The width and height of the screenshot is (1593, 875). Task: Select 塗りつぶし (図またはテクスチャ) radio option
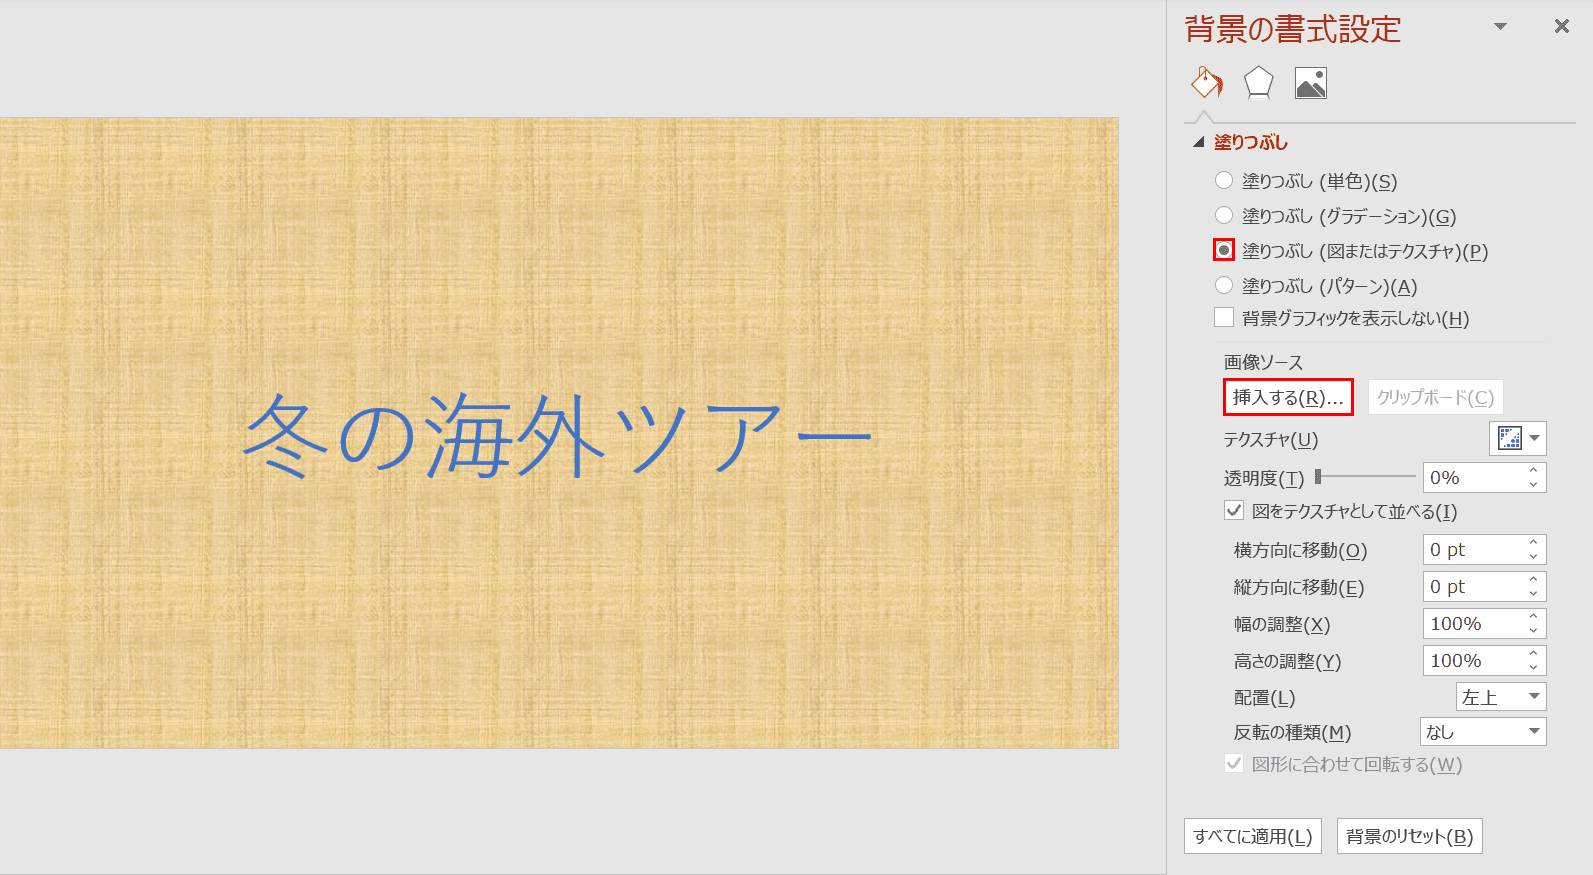(1224, 250)
